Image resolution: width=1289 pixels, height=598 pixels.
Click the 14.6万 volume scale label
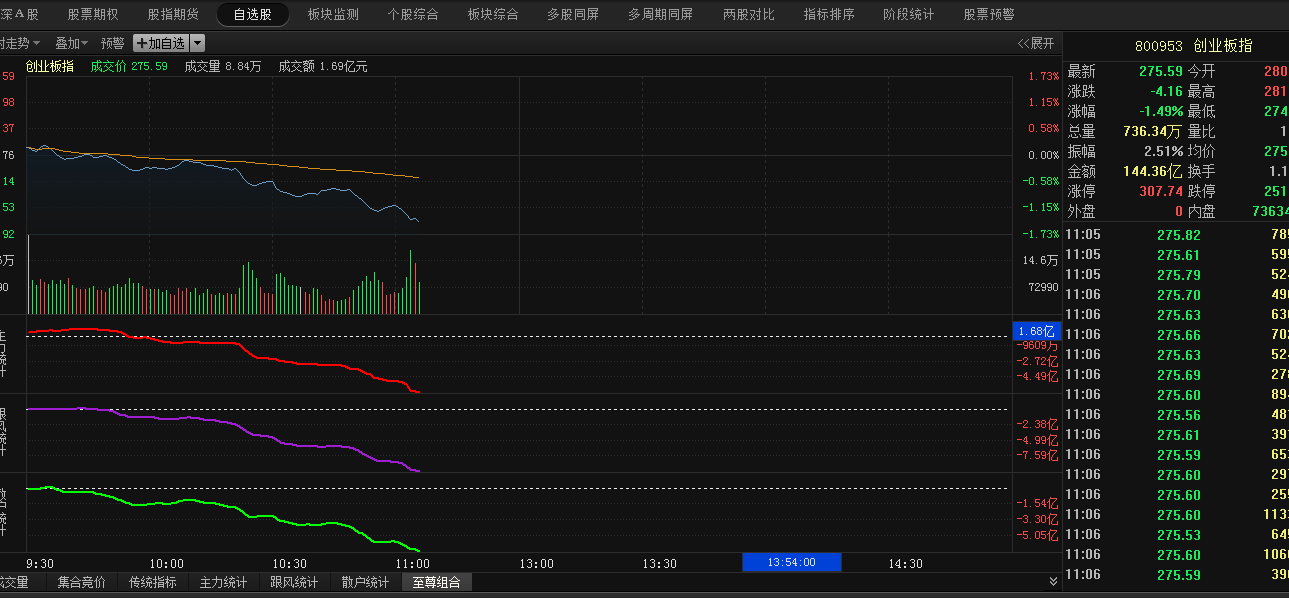pos(1041,260)
